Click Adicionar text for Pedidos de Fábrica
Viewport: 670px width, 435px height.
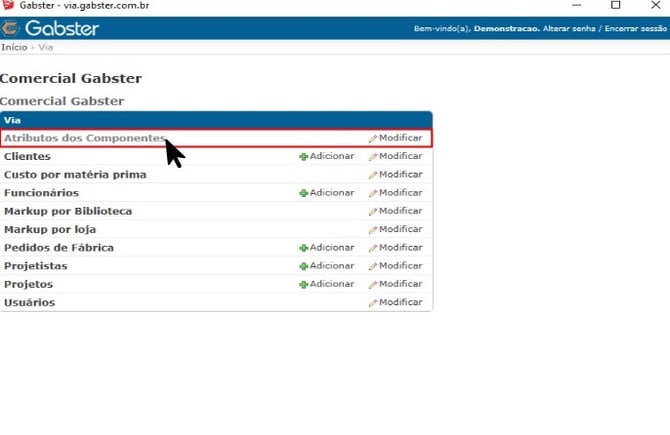click(x=332, y=247)
